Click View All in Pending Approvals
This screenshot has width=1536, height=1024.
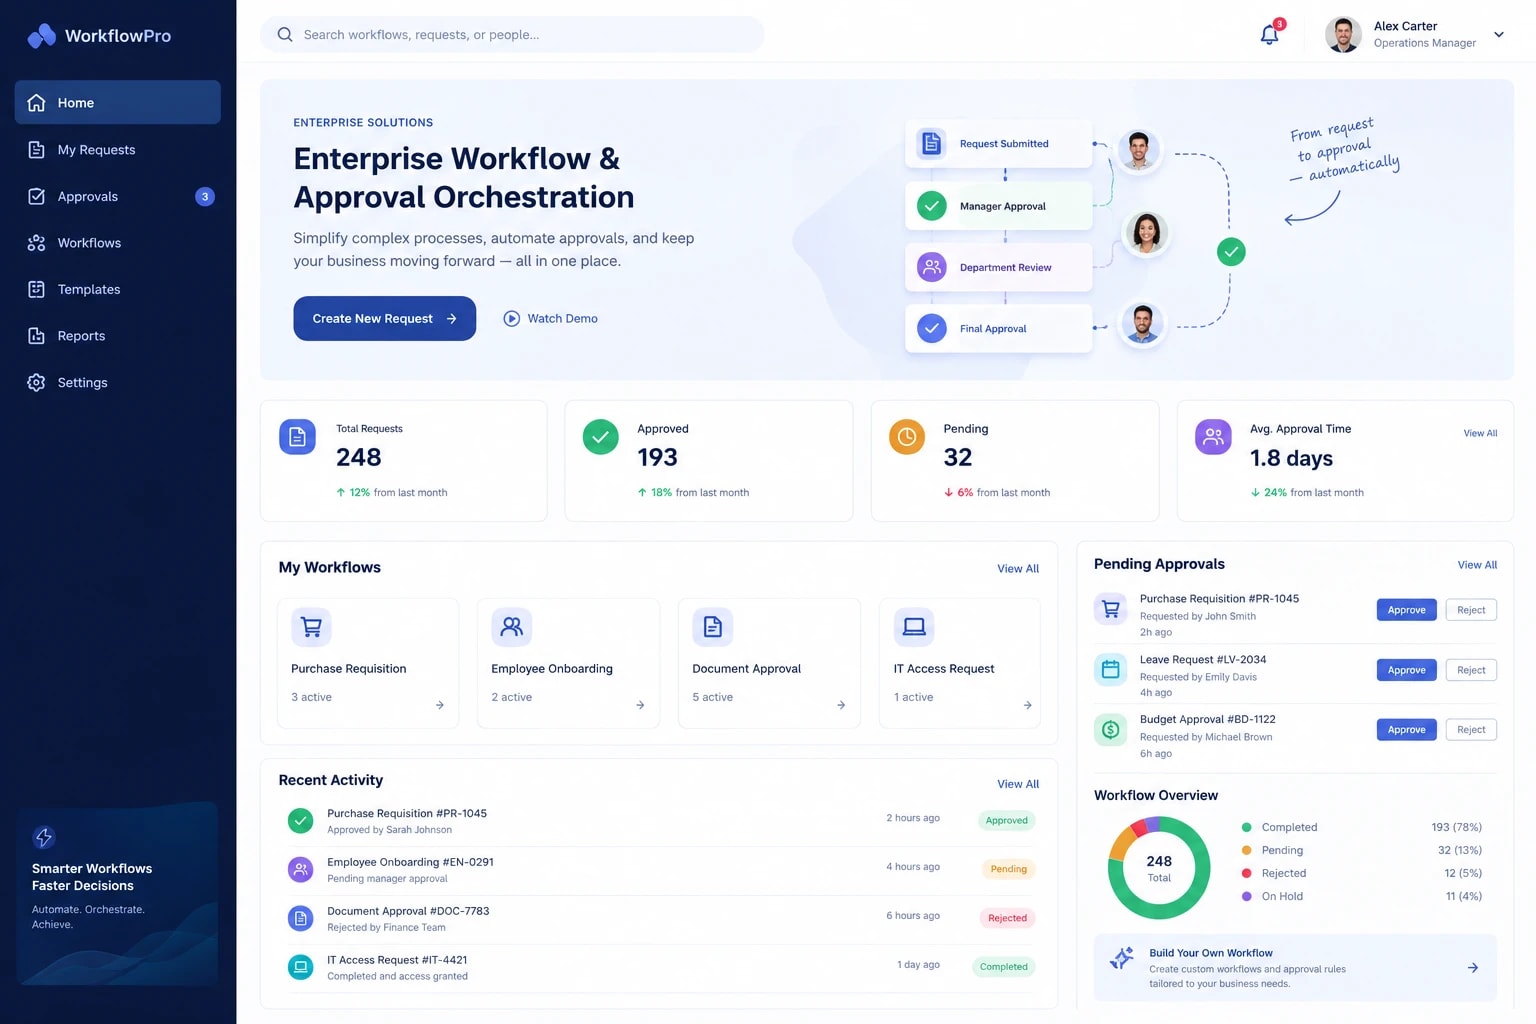pos(1477,565)
